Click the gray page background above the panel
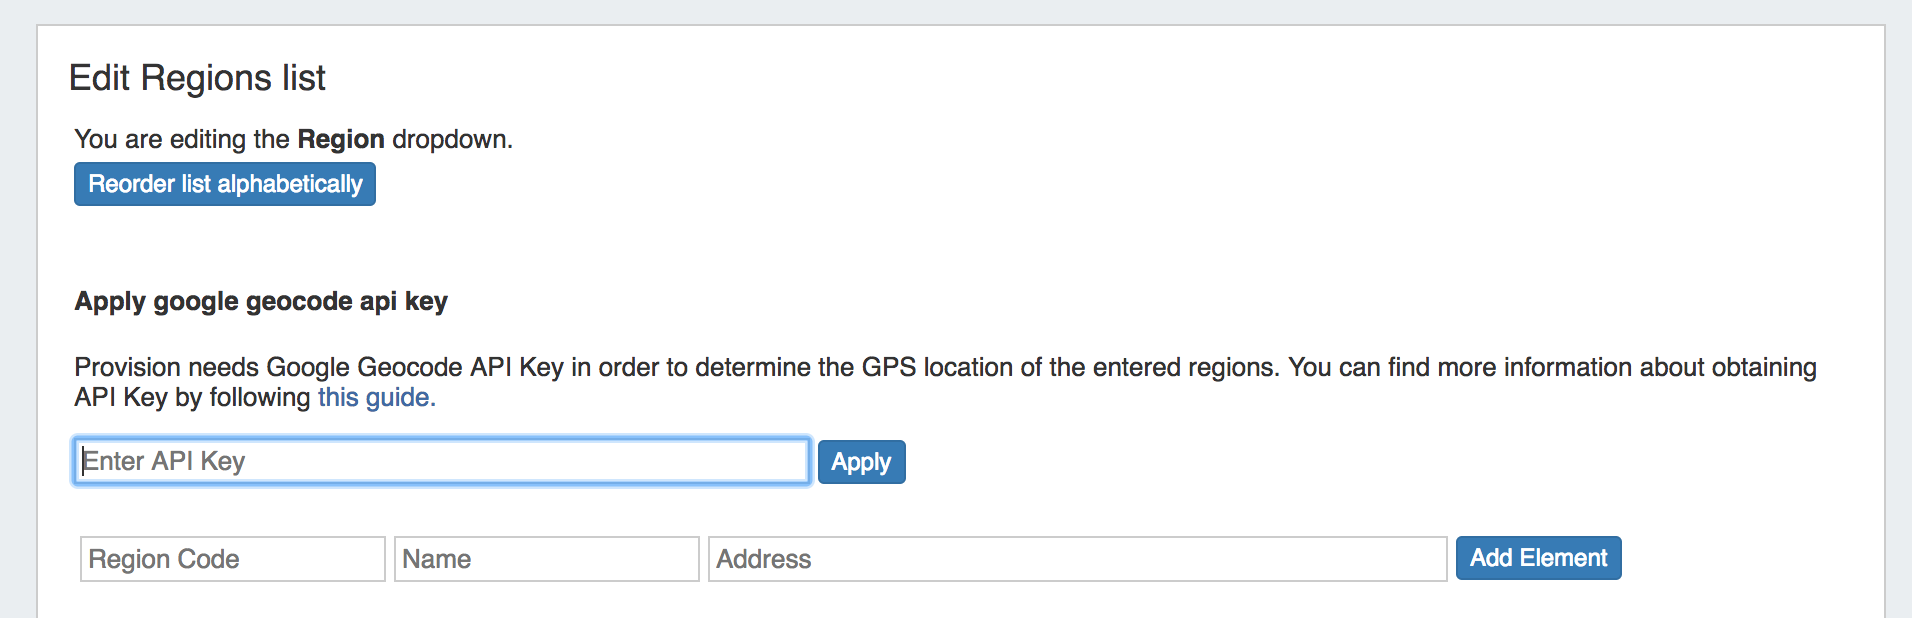 956,11
